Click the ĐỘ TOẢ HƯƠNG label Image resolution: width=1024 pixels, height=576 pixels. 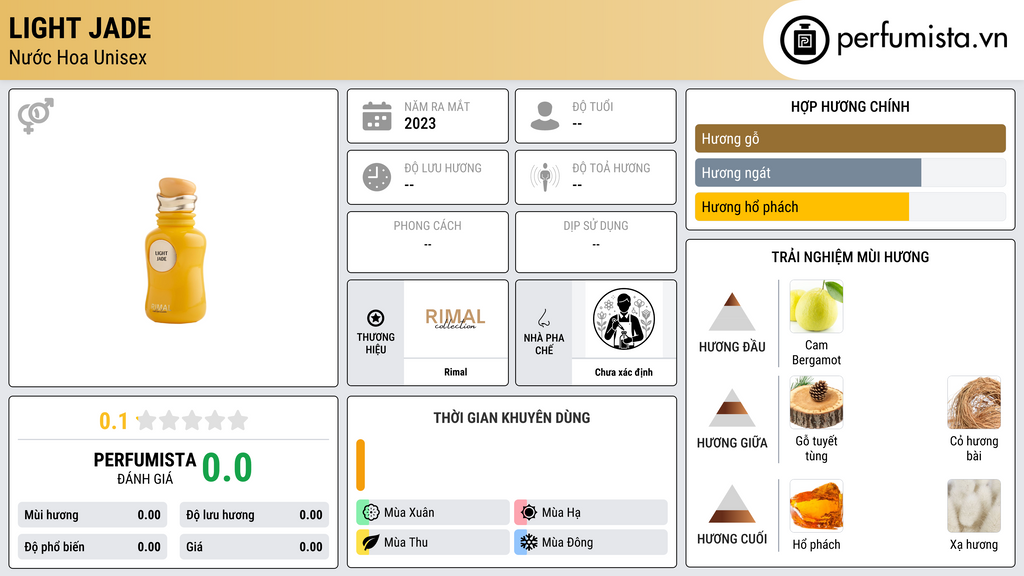[611, 168]
